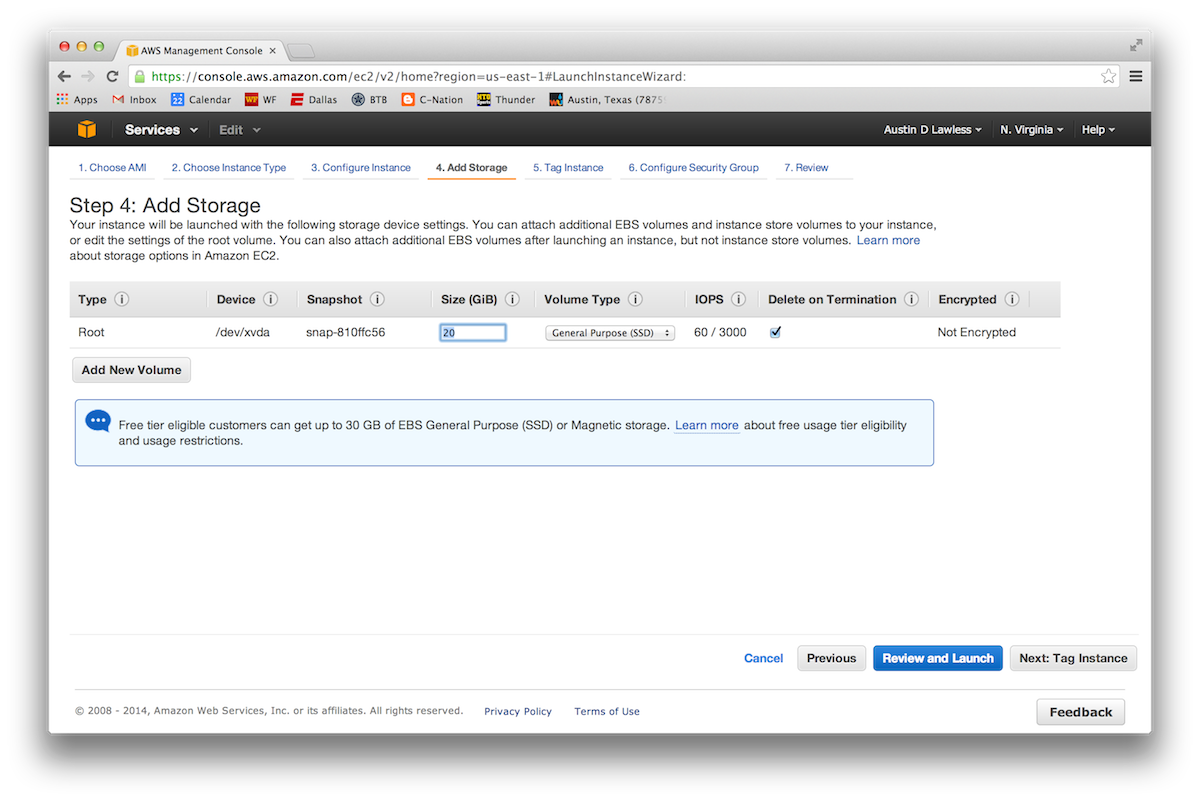The height and width of the screenshot is (801, 1200).
Task: Open the Calendar bookmark
Action: click(201, 100)
